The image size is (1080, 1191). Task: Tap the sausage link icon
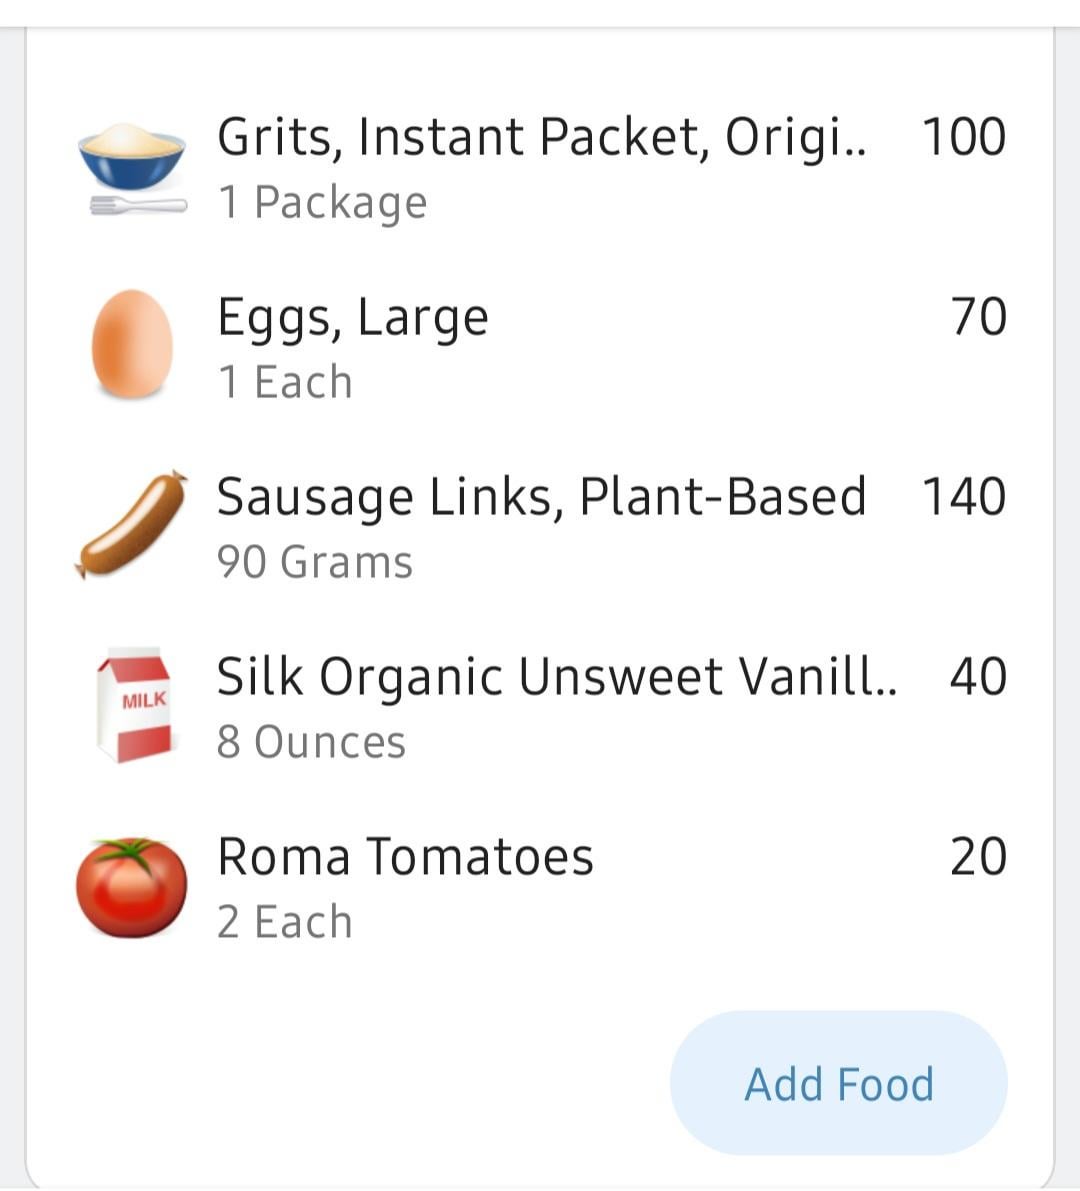(x=132, y=524)
